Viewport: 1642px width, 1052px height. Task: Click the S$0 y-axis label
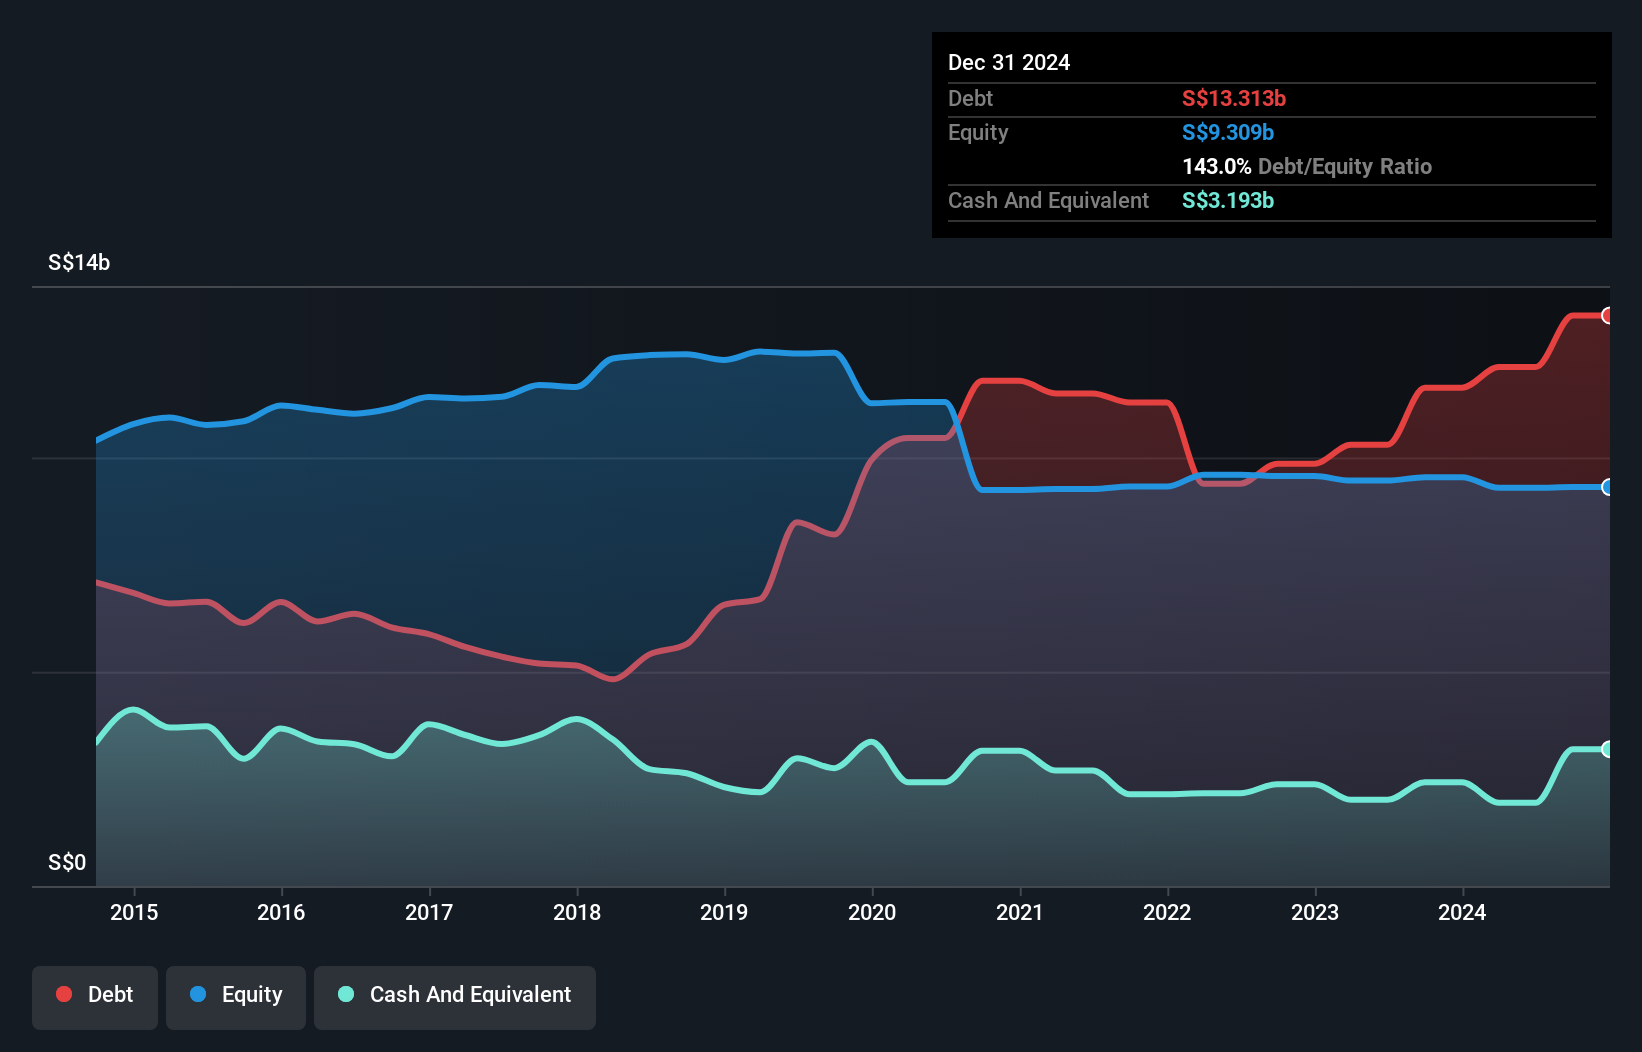click(x=67, y=863)
